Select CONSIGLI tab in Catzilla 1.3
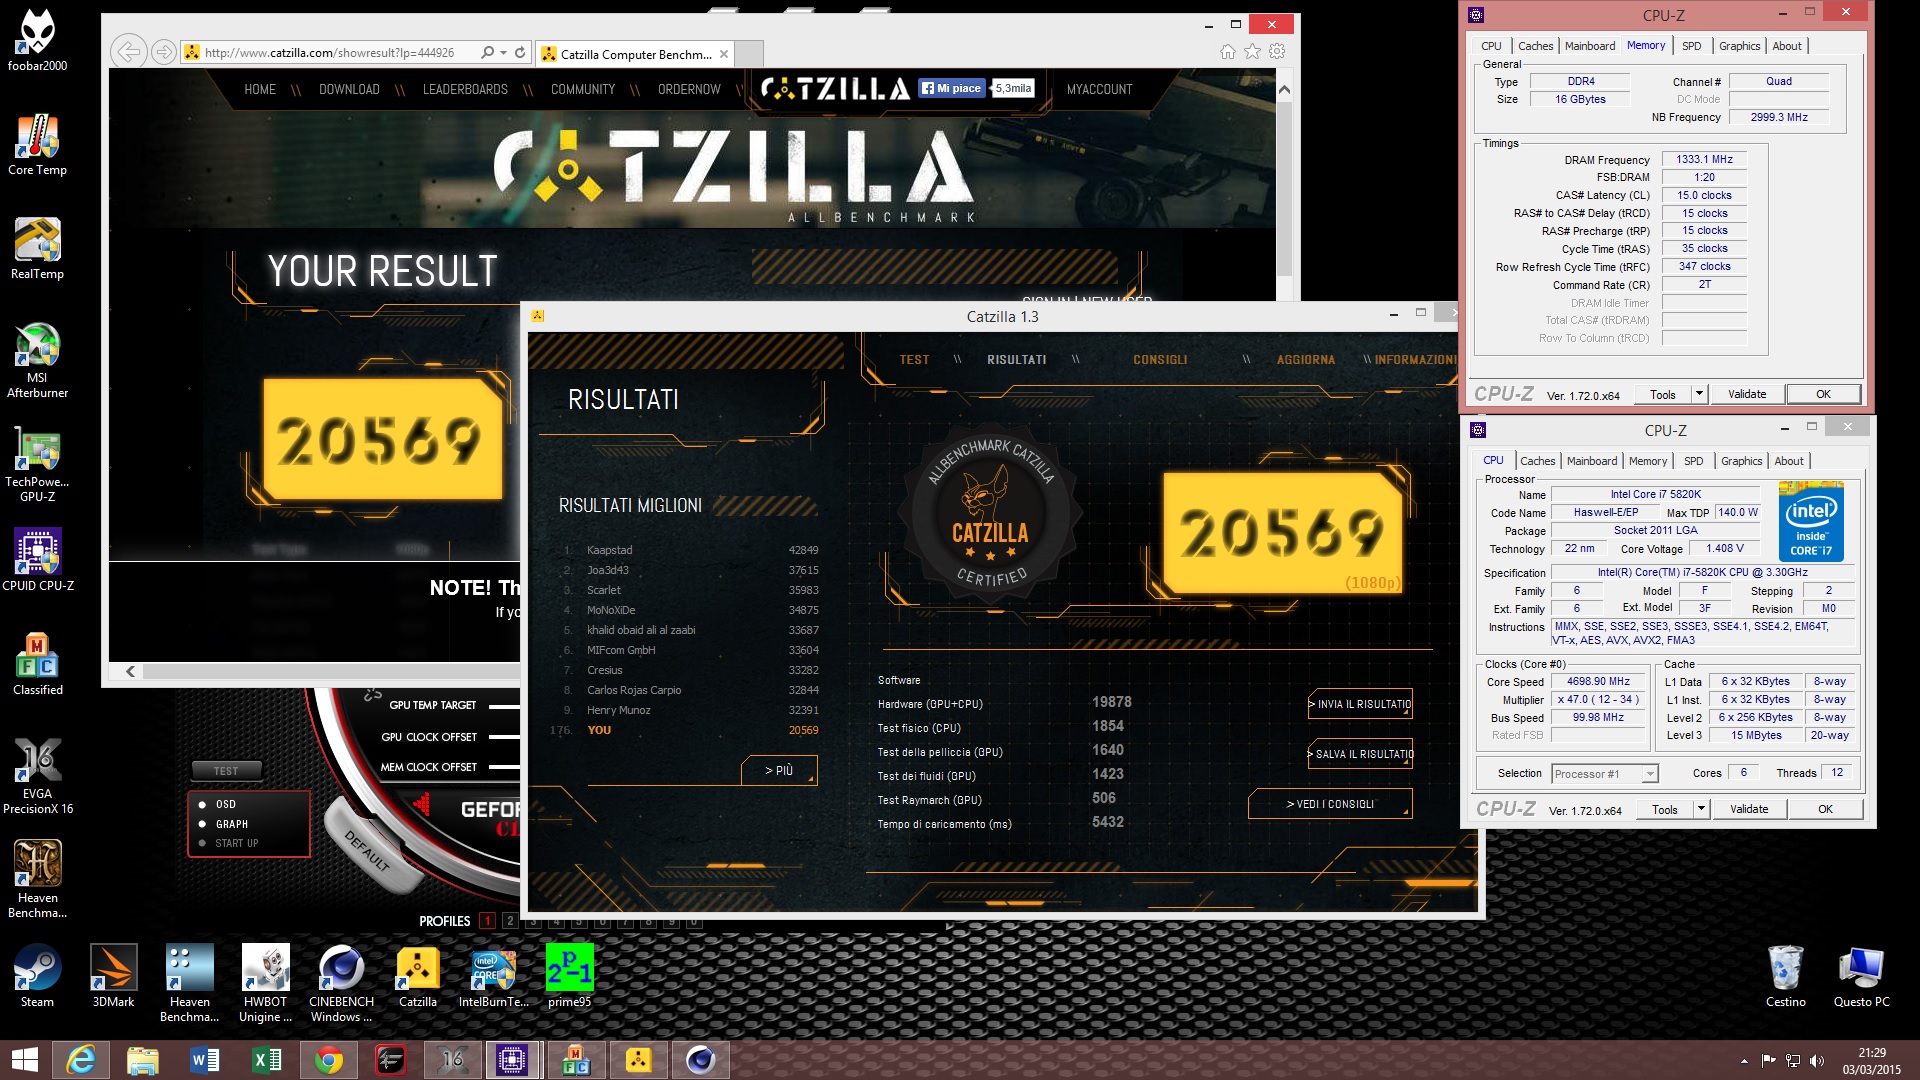 click(1160, 360)
